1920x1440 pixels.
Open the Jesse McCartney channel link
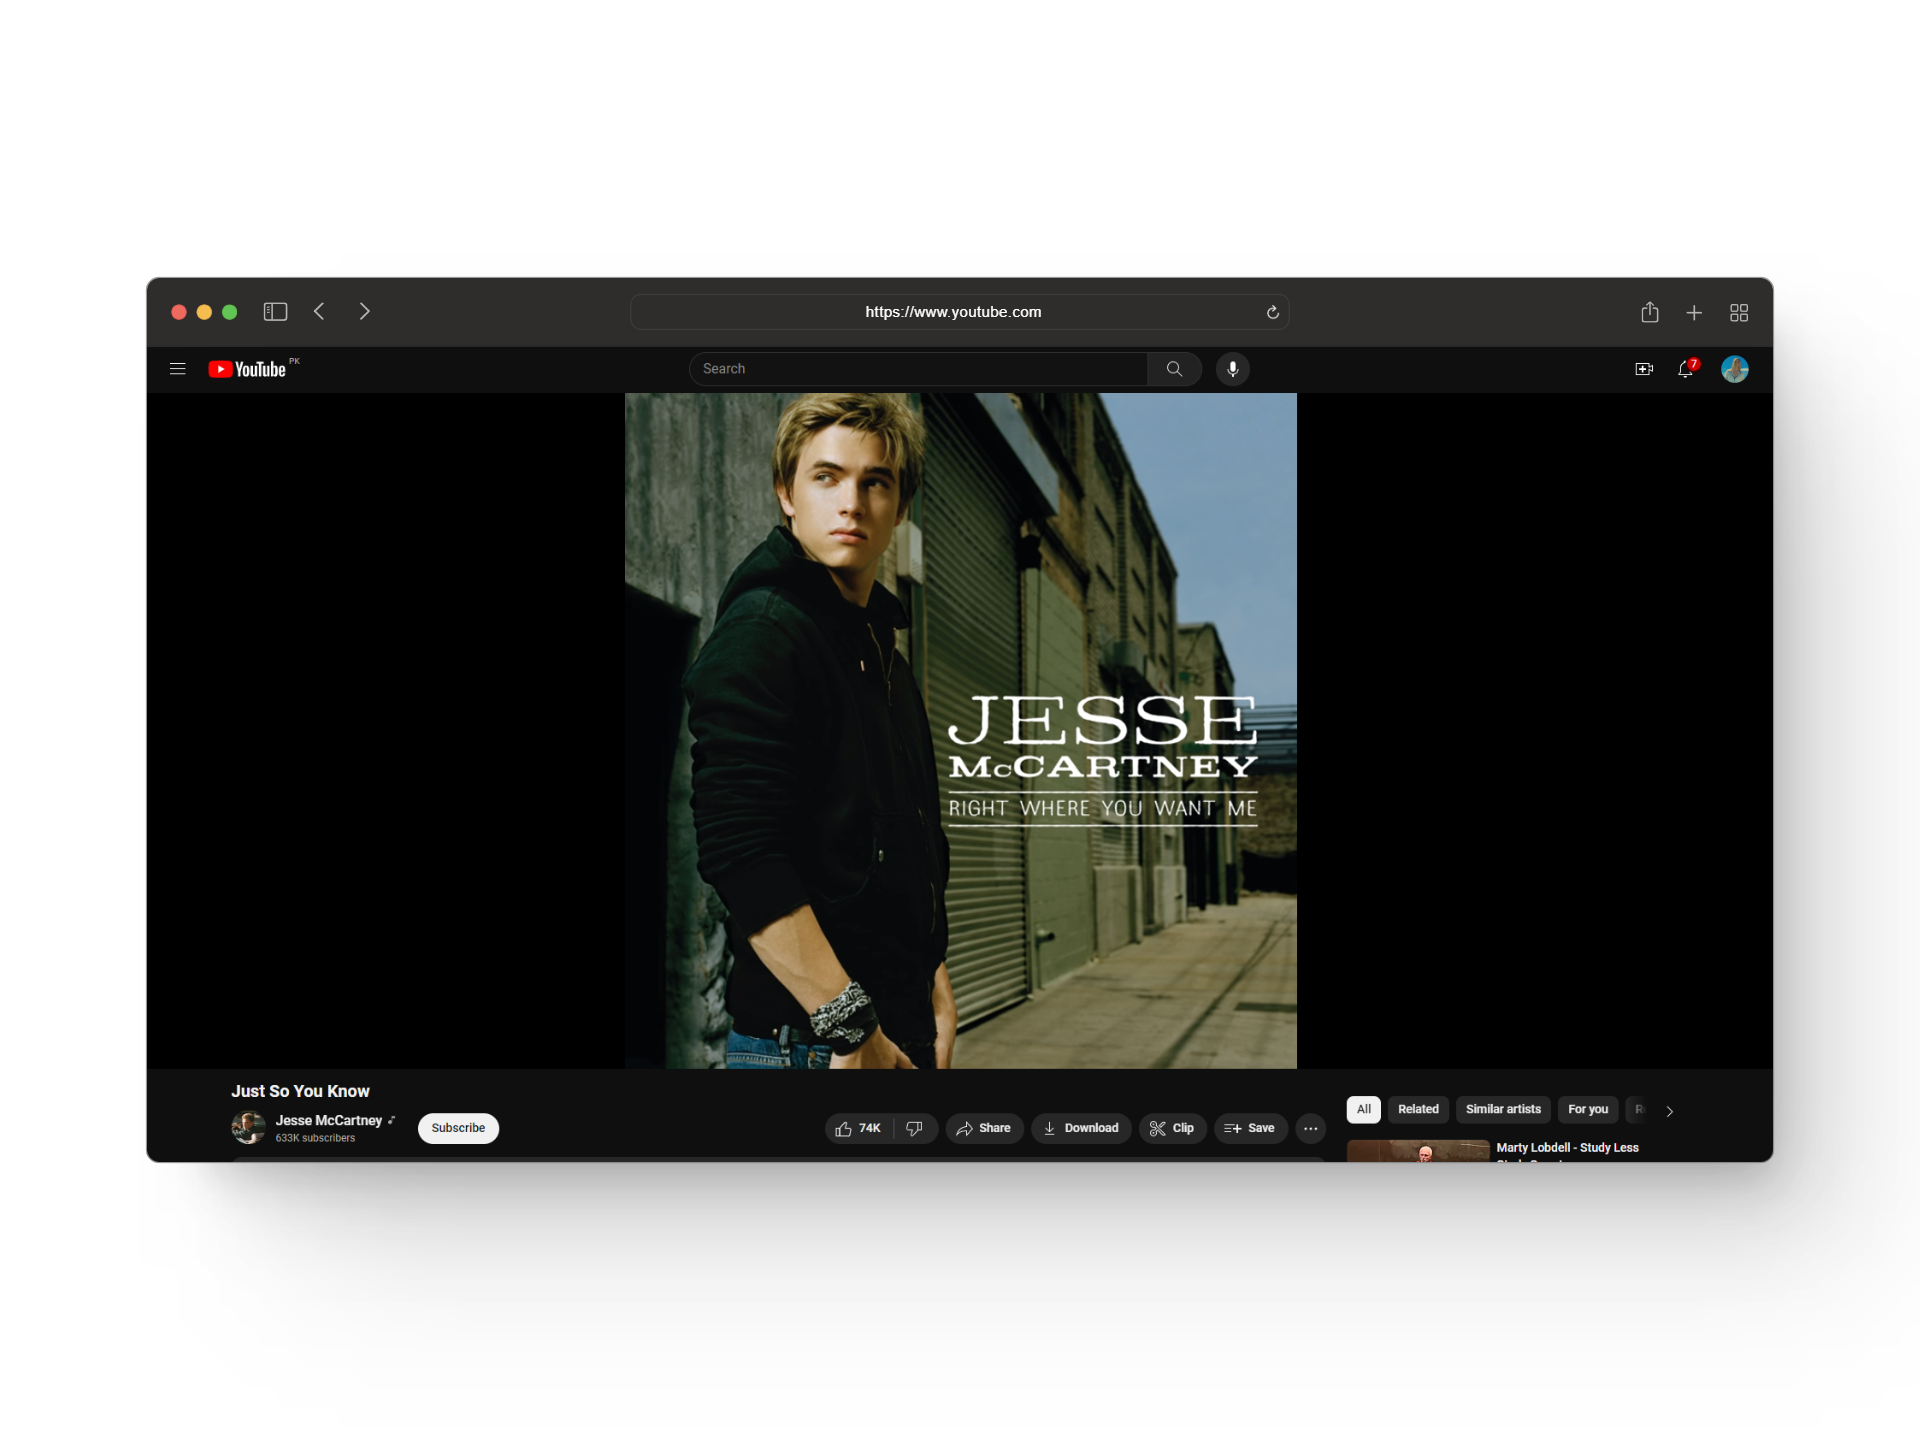click(x=328, y=1120)
